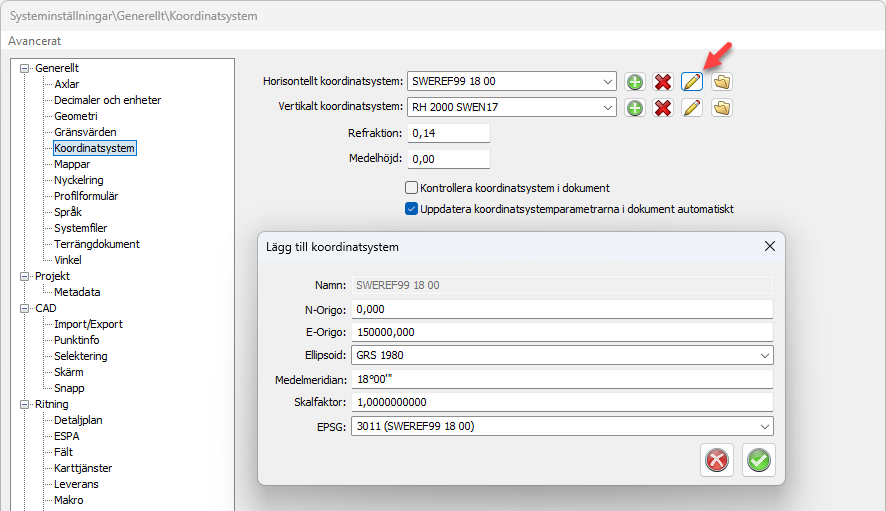Open the EPSG 3011 dropdown list

tap(765, 427)
